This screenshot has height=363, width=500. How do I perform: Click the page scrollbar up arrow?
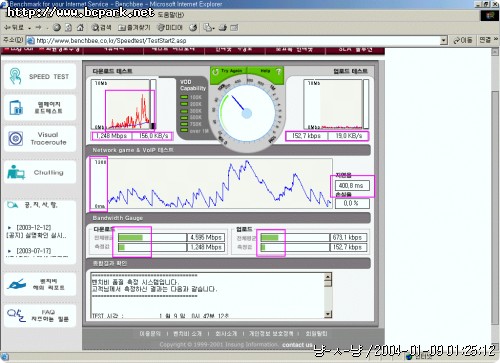click(x=495, y=51)
